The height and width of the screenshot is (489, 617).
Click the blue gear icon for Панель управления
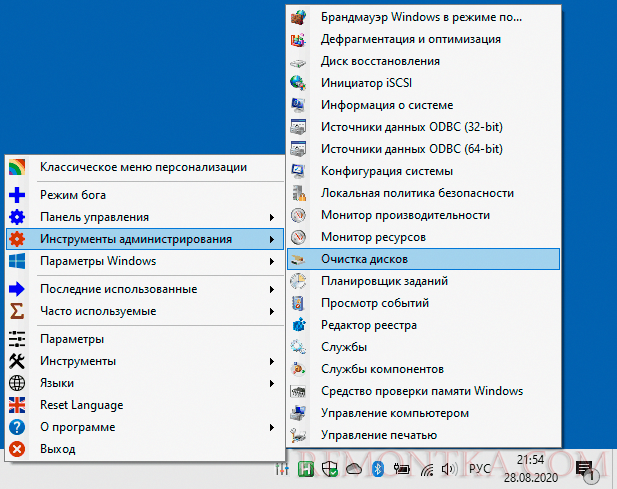point(17,217)
